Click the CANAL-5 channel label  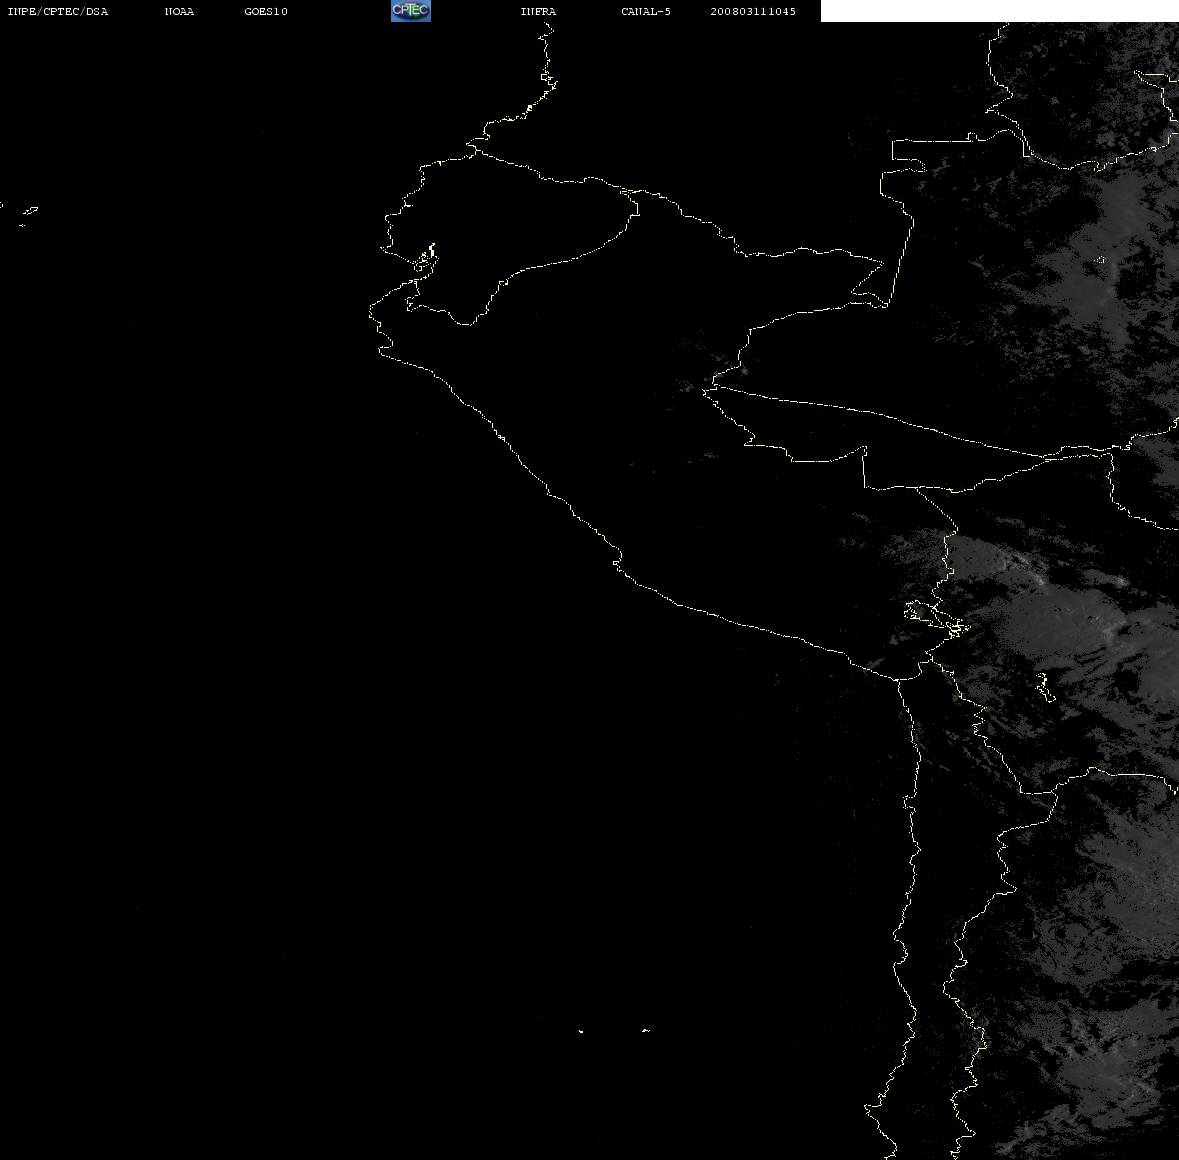click(x=646, y=11)
